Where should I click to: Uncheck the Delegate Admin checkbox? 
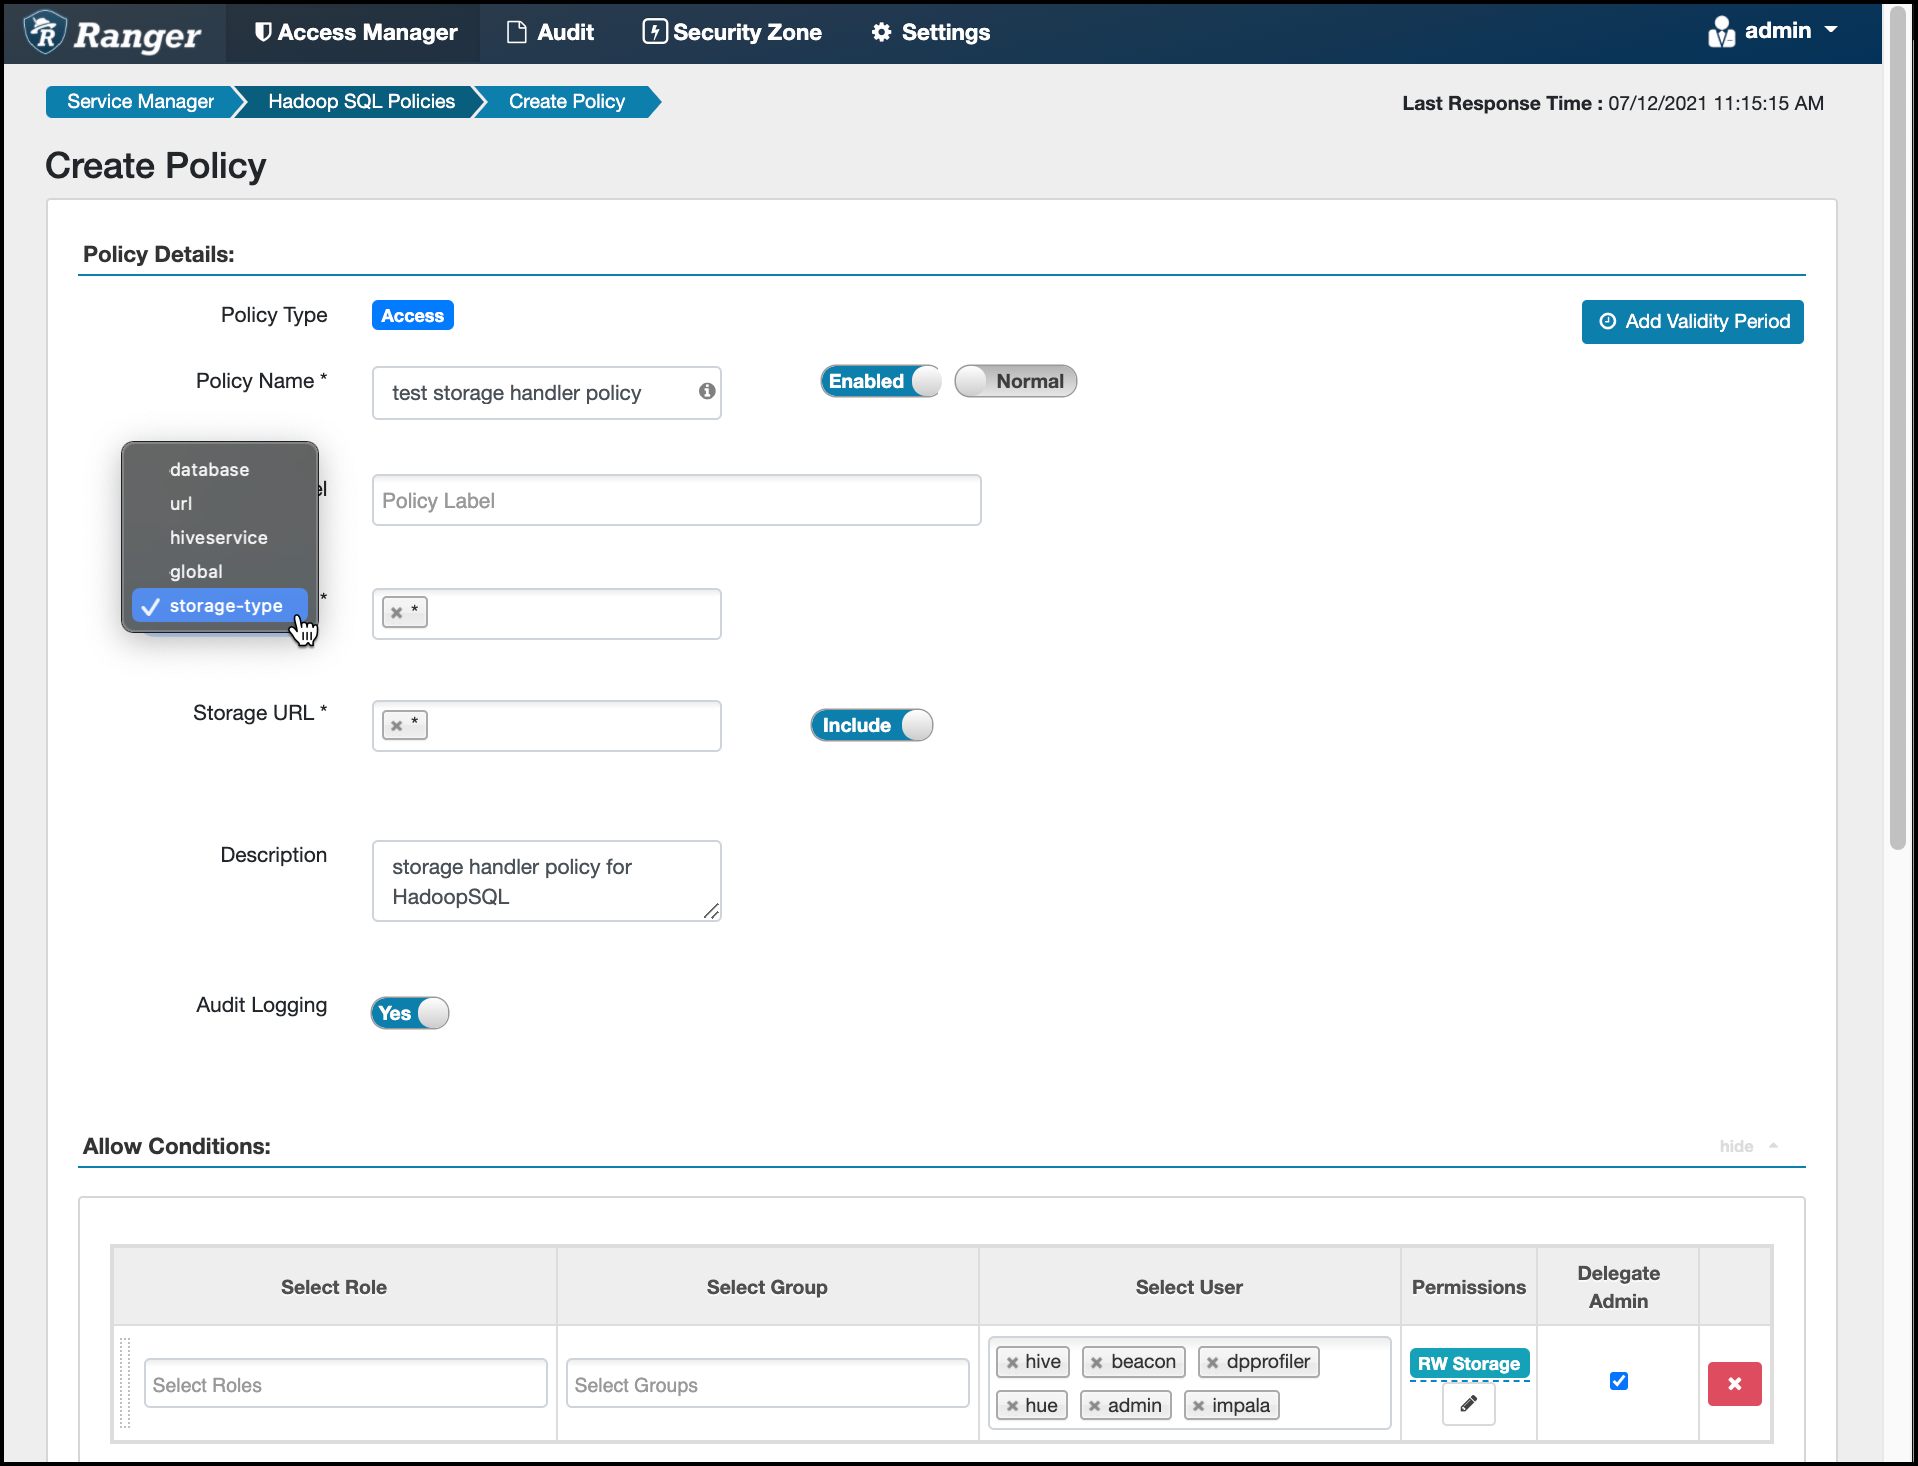[x=1618, y=1381]
